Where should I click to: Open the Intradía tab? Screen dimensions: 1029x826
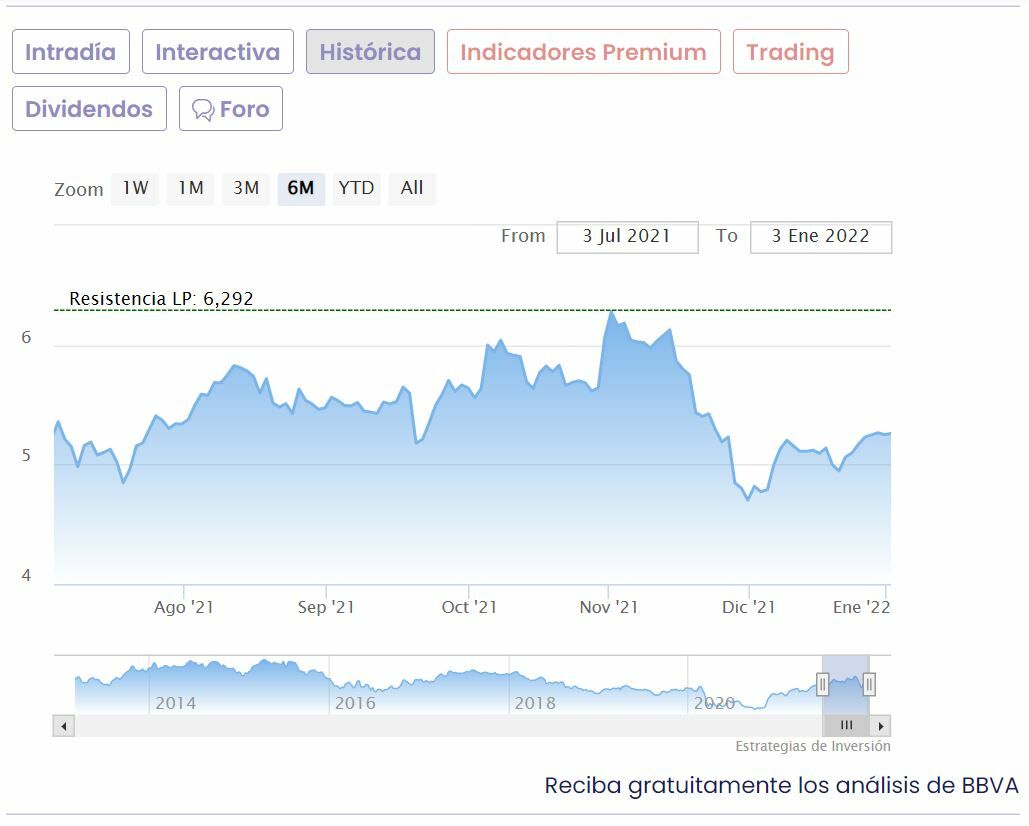(x=71, y=52)
